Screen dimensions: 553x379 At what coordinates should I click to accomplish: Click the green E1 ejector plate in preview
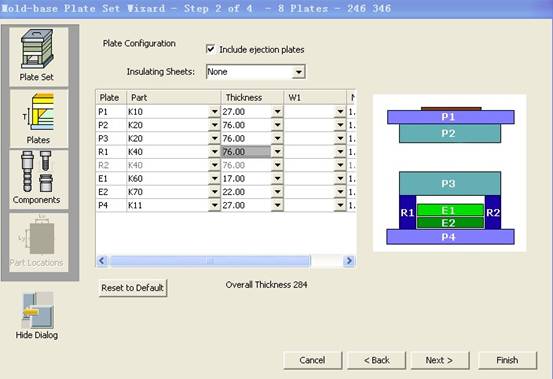click(450, 210)
